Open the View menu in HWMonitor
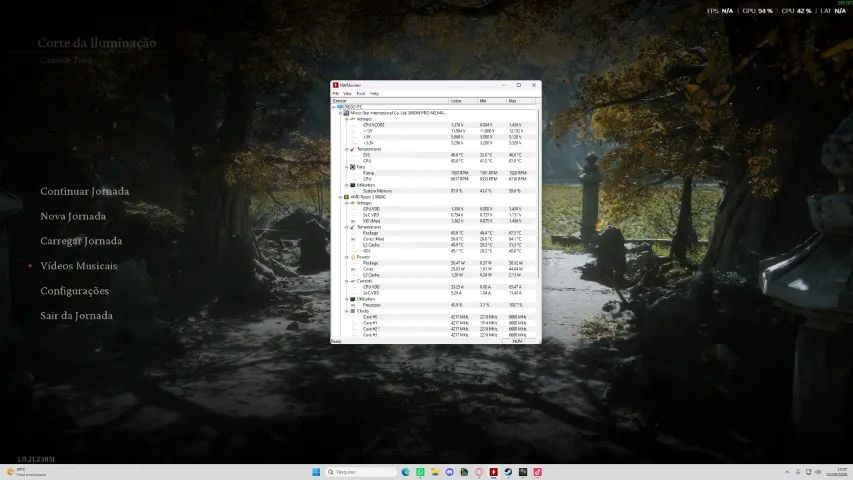This screenshot has height=480, width=853. (x=347, y=94)
